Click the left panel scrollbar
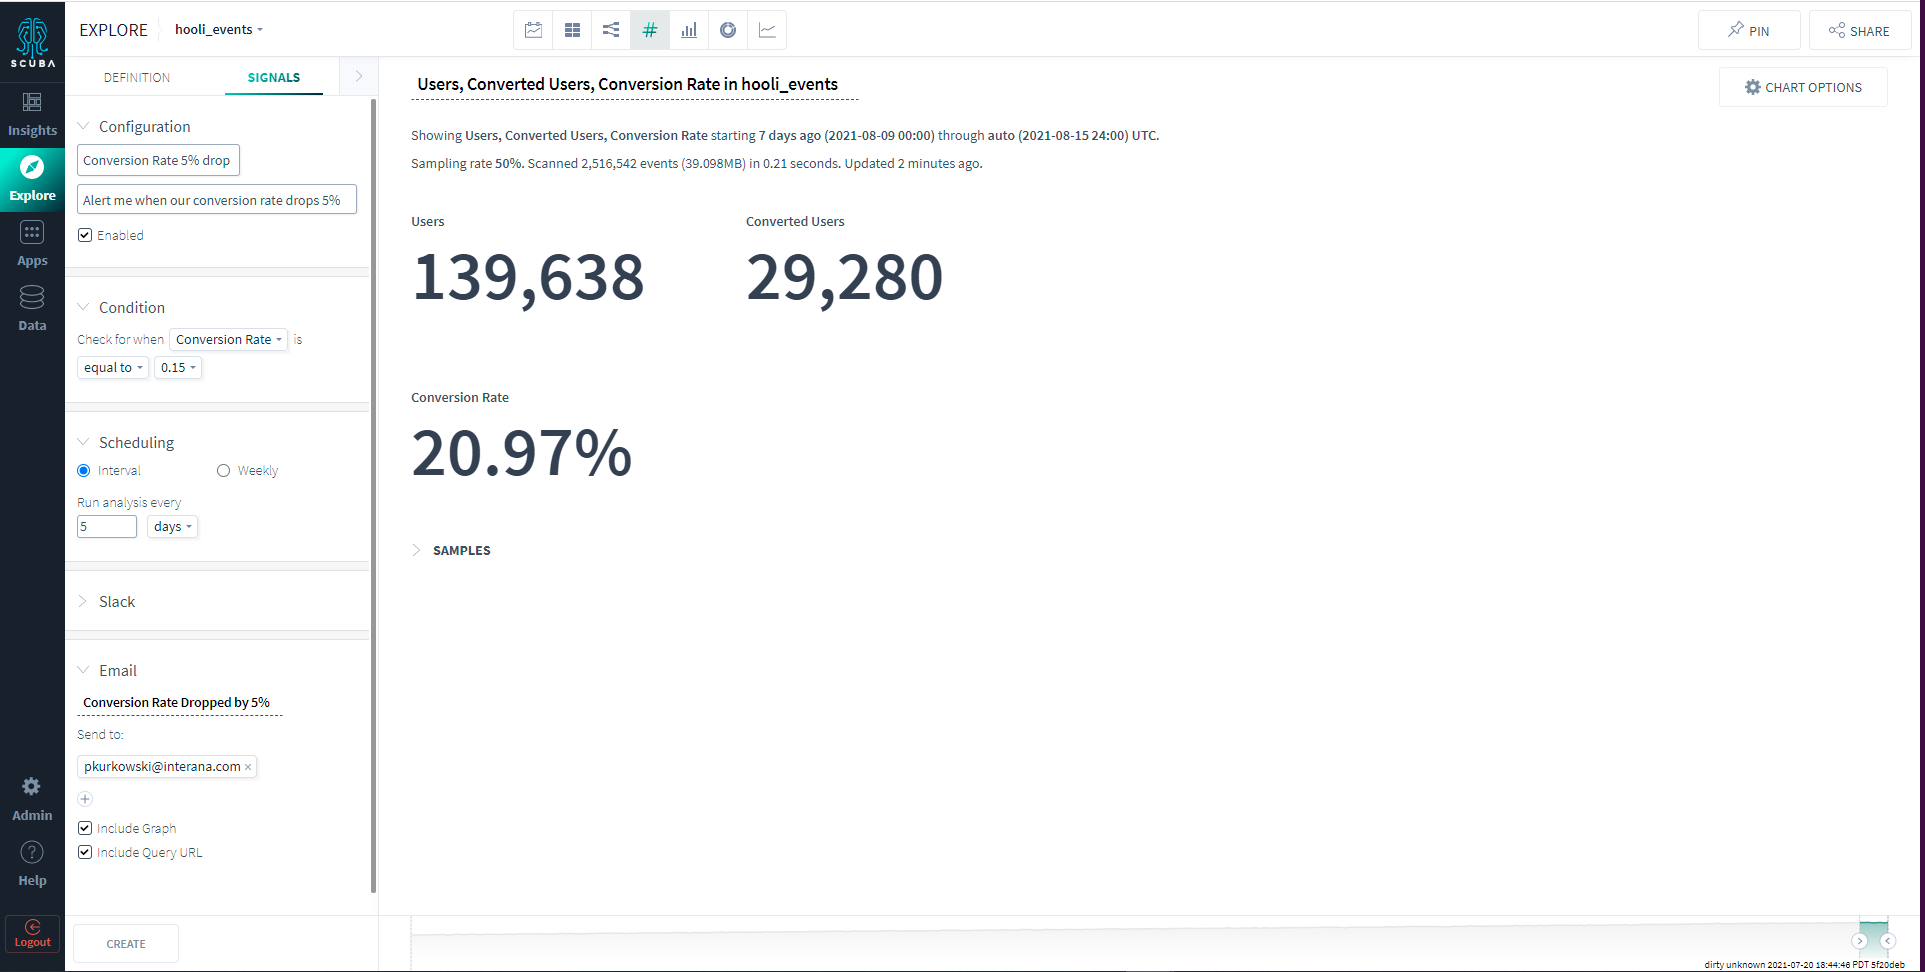Viewport: 1925px width, 972px height. coord(374,495)
